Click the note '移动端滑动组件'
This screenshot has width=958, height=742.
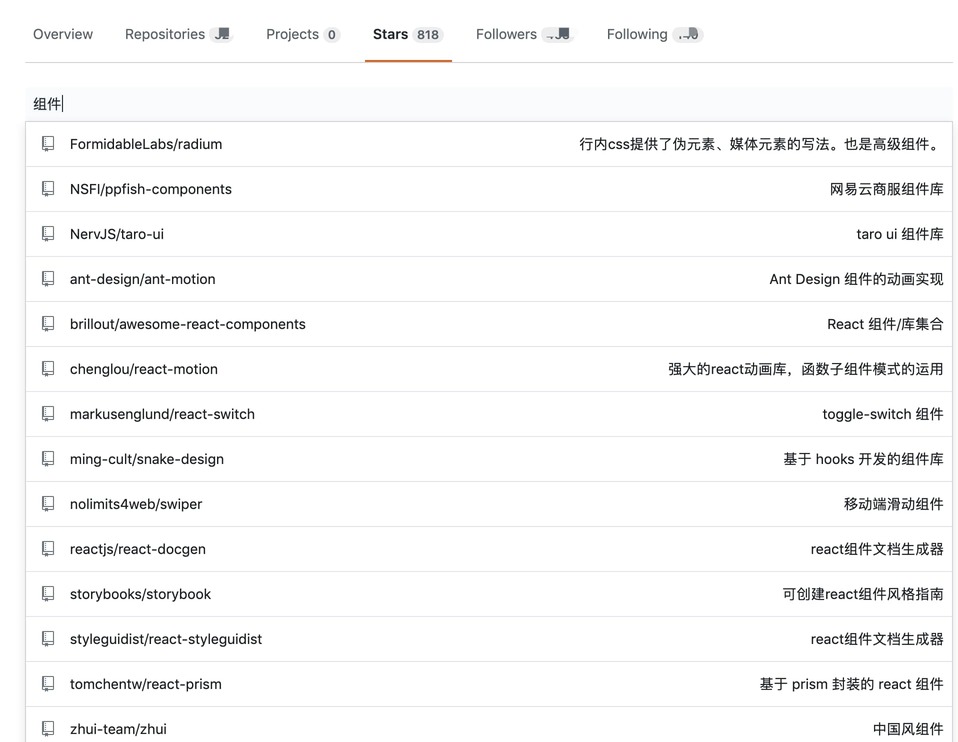[893, 504]
